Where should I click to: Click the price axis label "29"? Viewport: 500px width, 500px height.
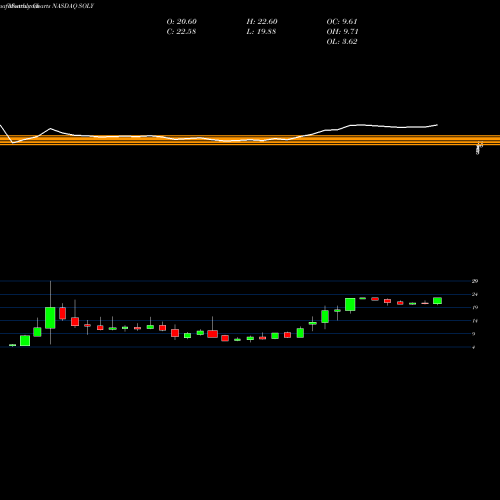(x=475, y=281)
